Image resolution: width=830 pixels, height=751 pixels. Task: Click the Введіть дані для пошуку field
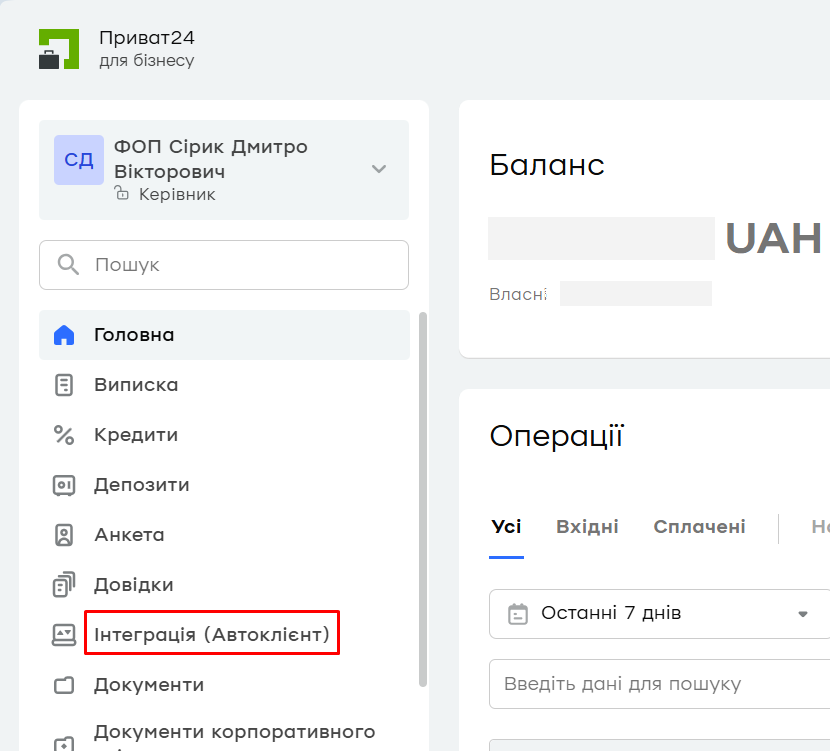click(x=660, y=684)
